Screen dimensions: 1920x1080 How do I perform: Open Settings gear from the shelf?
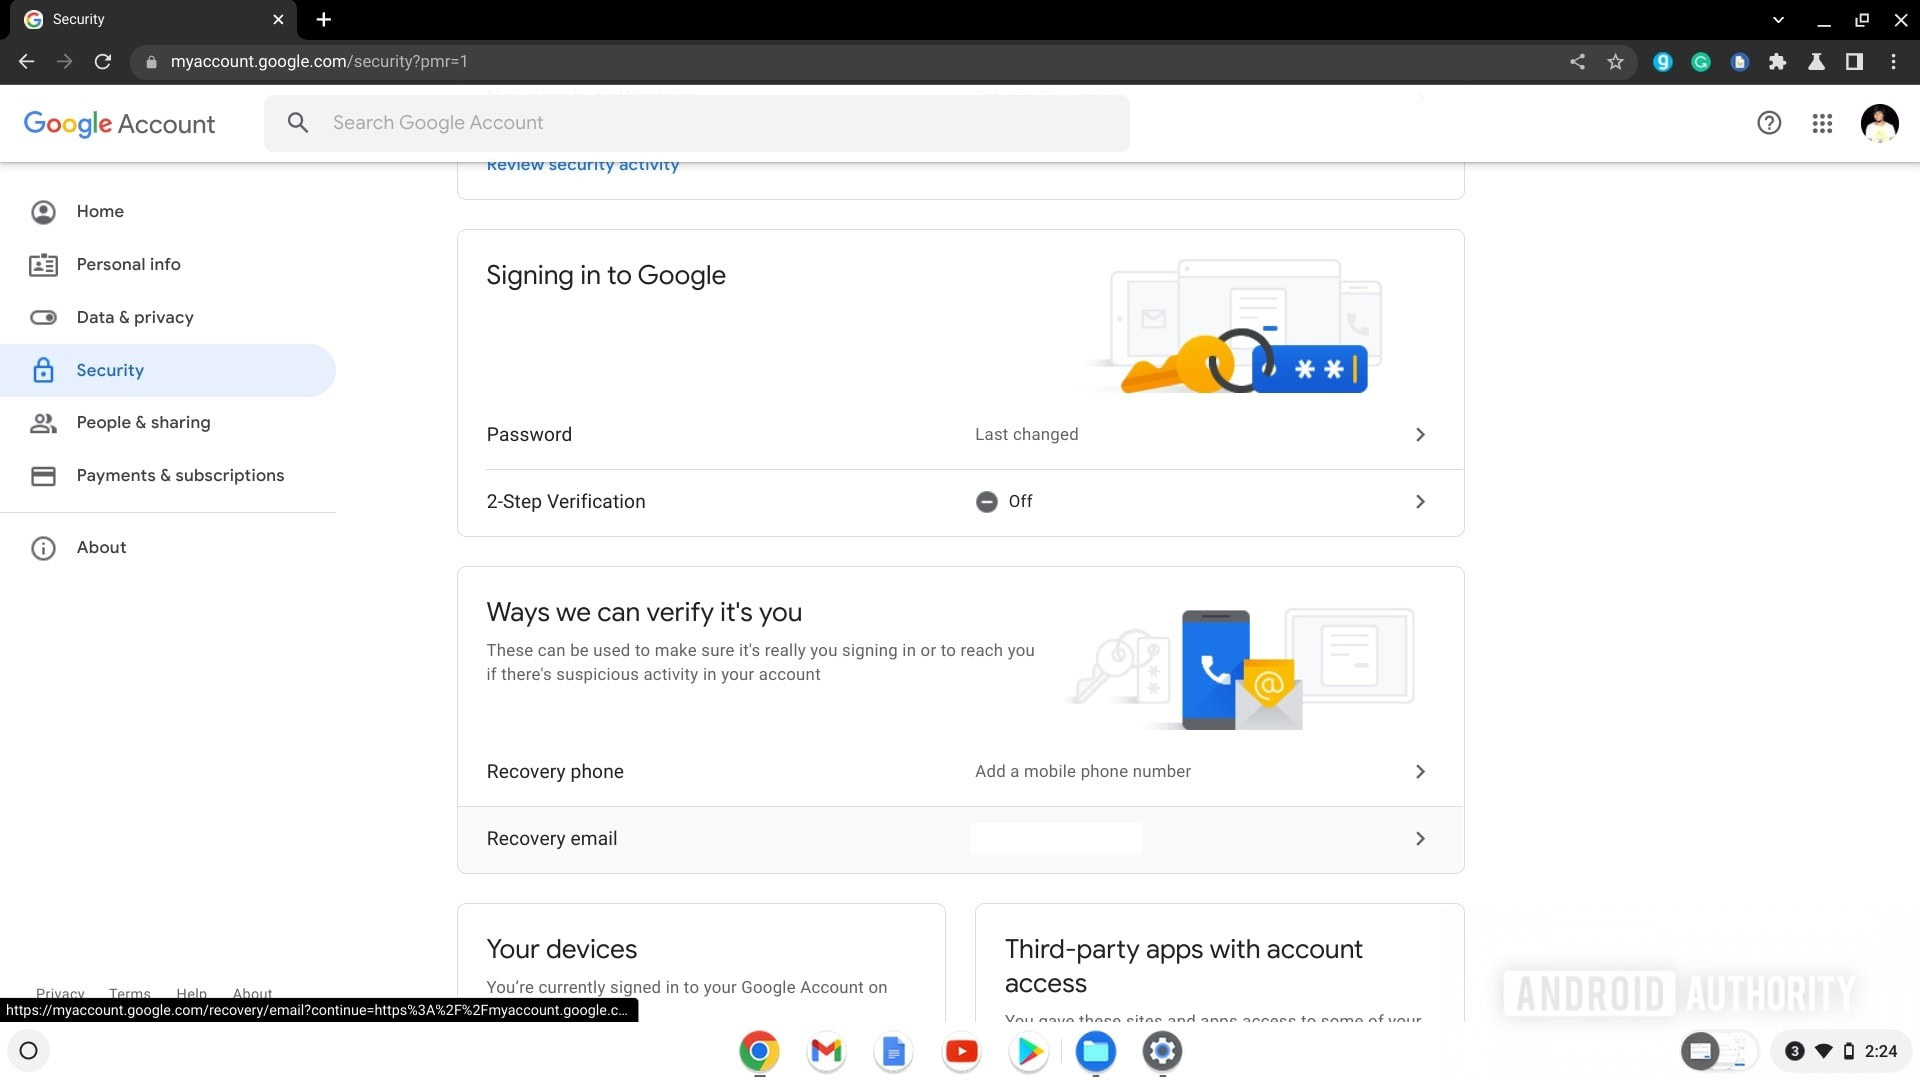(1162, 1051)
